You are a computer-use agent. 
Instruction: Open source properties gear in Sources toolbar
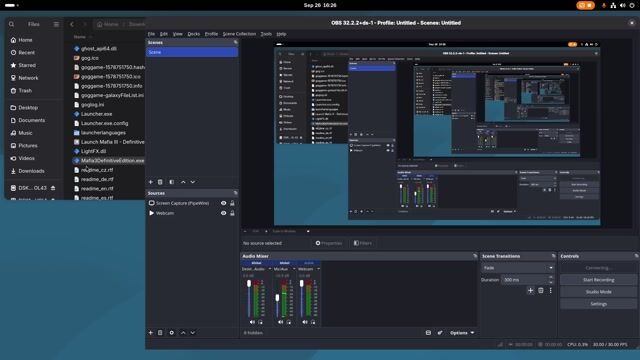coord(172,333)
